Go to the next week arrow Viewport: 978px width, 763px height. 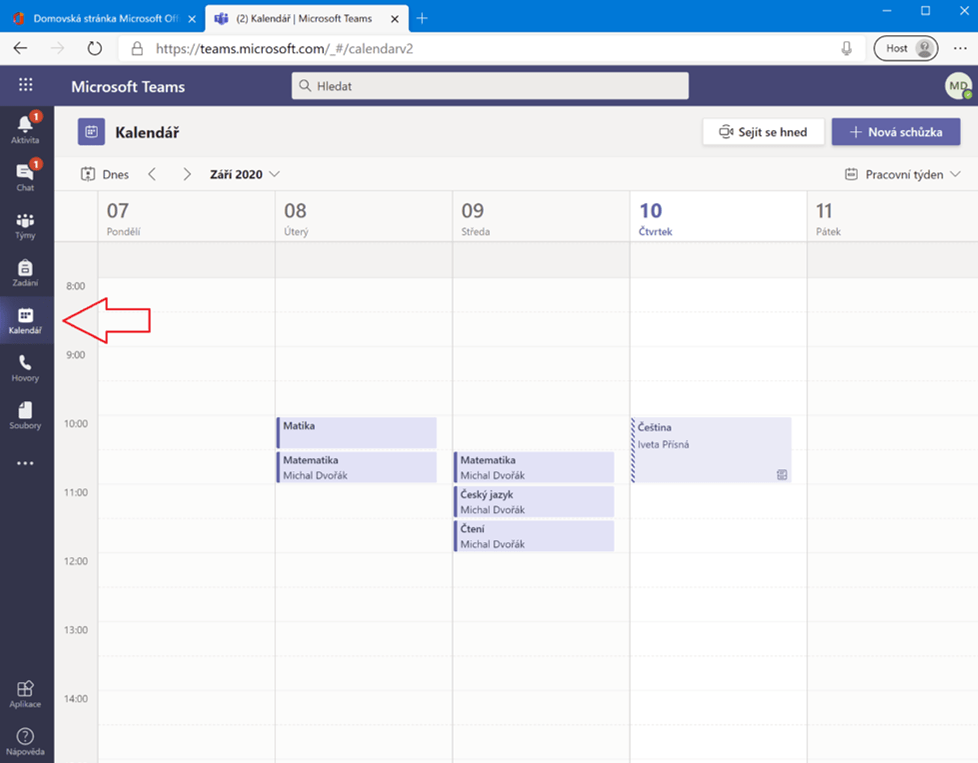(187, 174)
